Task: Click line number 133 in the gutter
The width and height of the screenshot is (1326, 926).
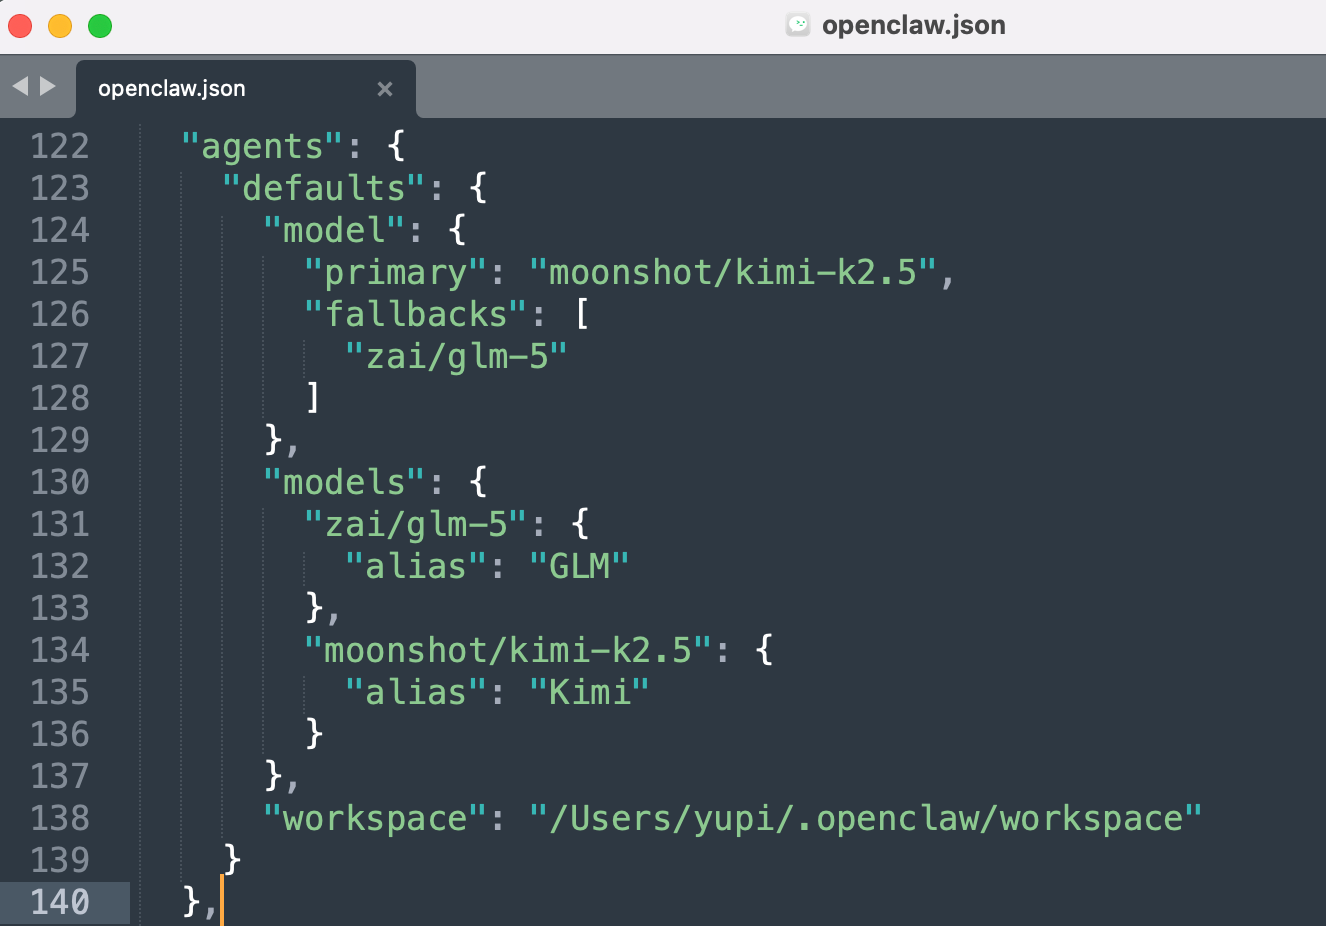Action: 60,608
